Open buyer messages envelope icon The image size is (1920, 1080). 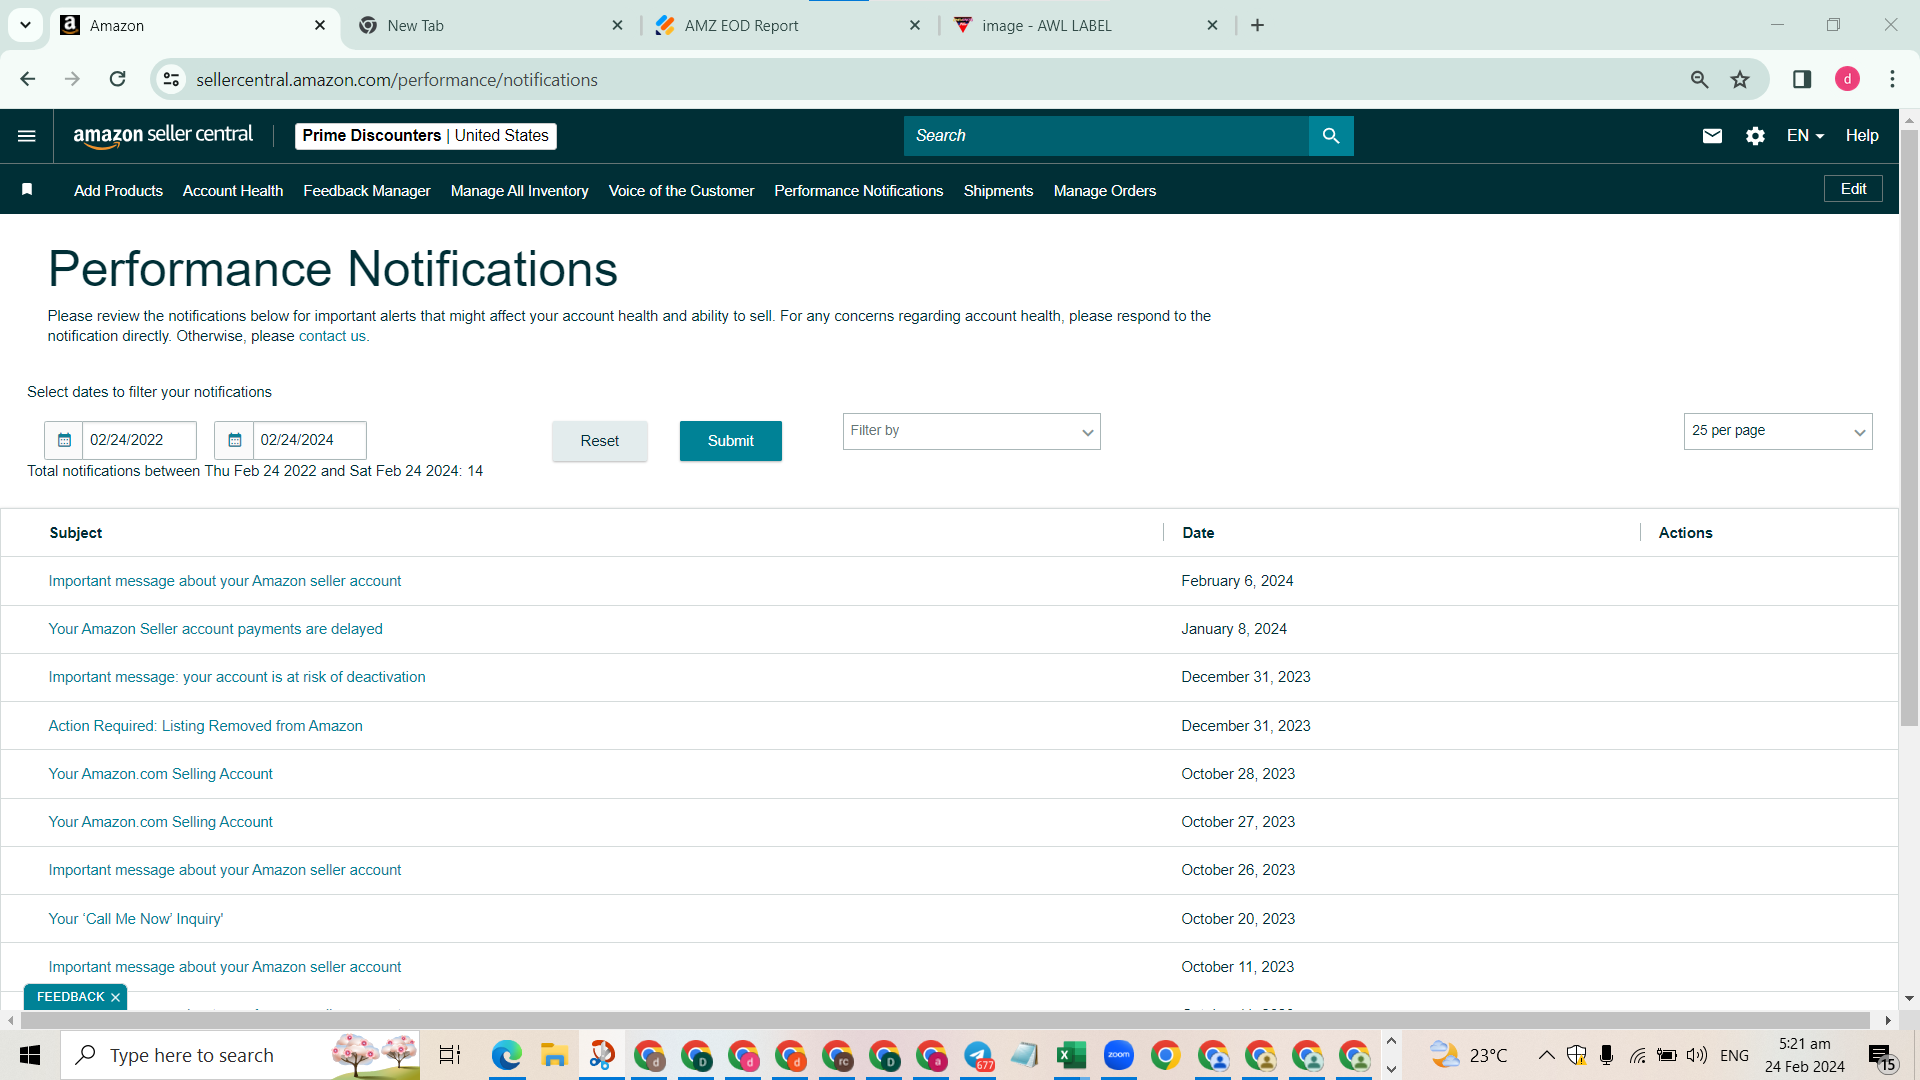(x=1712, y=136)
